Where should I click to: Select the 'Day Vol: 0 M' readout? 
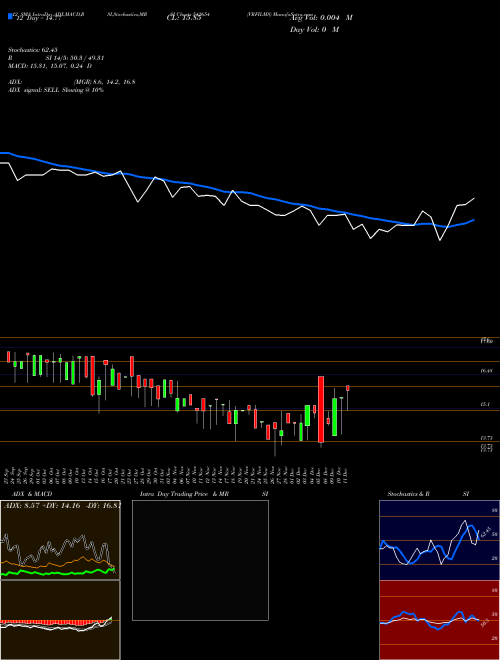point(314,30)
